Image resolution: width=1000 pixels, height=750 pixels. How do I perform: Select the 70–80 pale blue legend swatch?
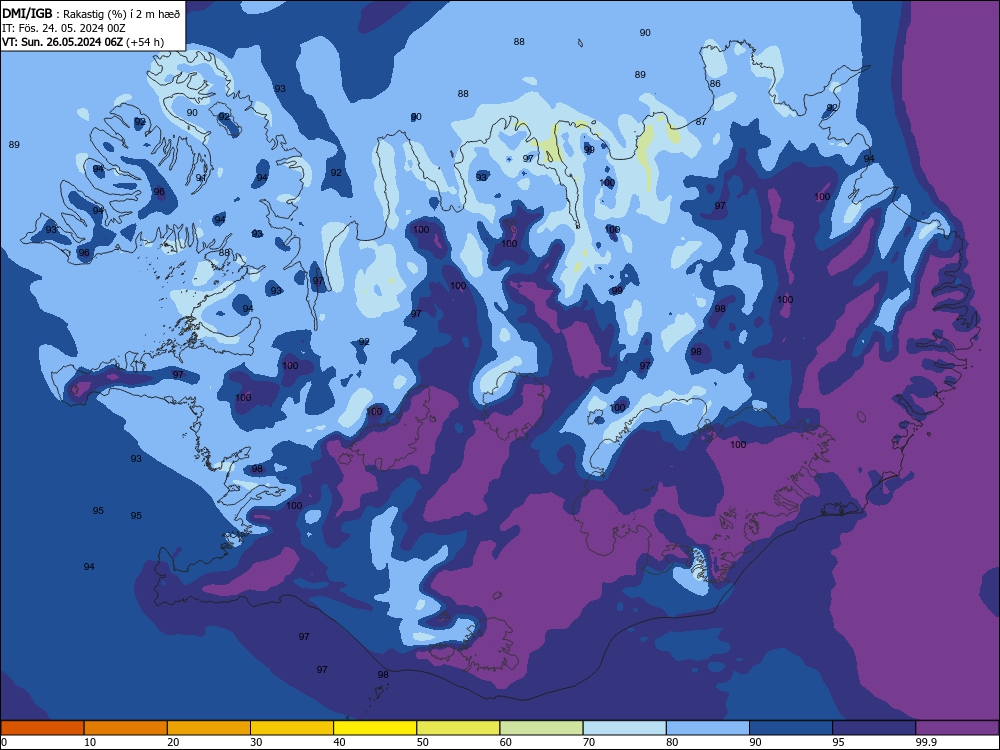pyautogui.click(x=624, y=728)
